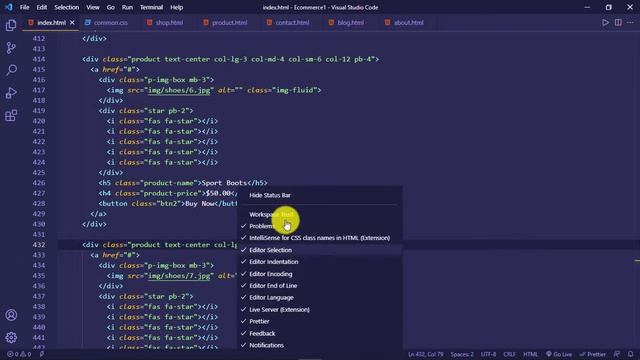Toggle Editor End of Line status item
Image resolution: width=640 pixels, height=360 pixels.
click(320, 286)
